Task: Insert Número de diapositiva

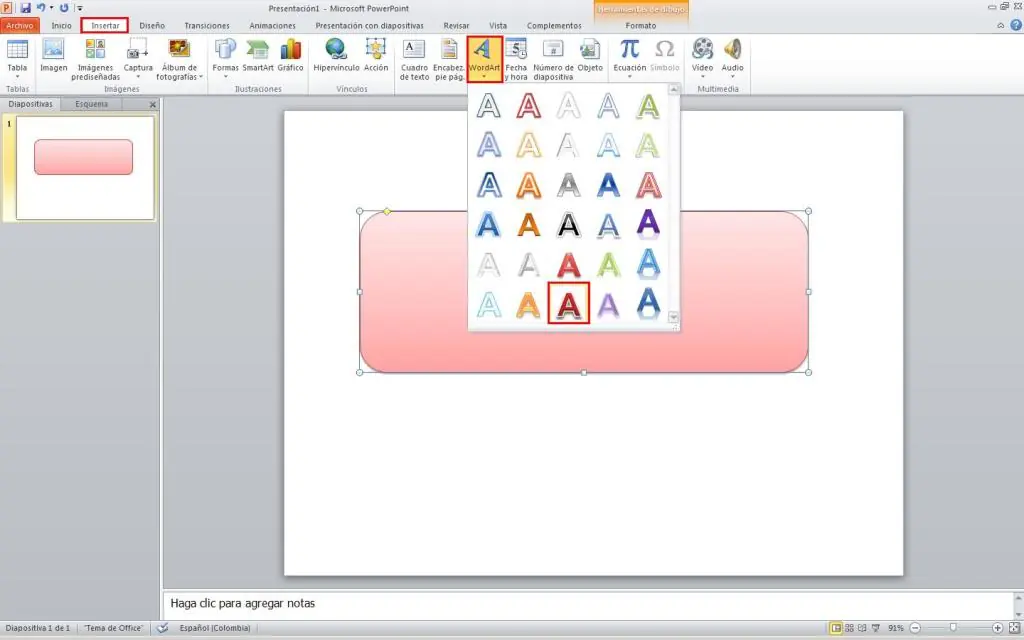Action: coord(553,59)
